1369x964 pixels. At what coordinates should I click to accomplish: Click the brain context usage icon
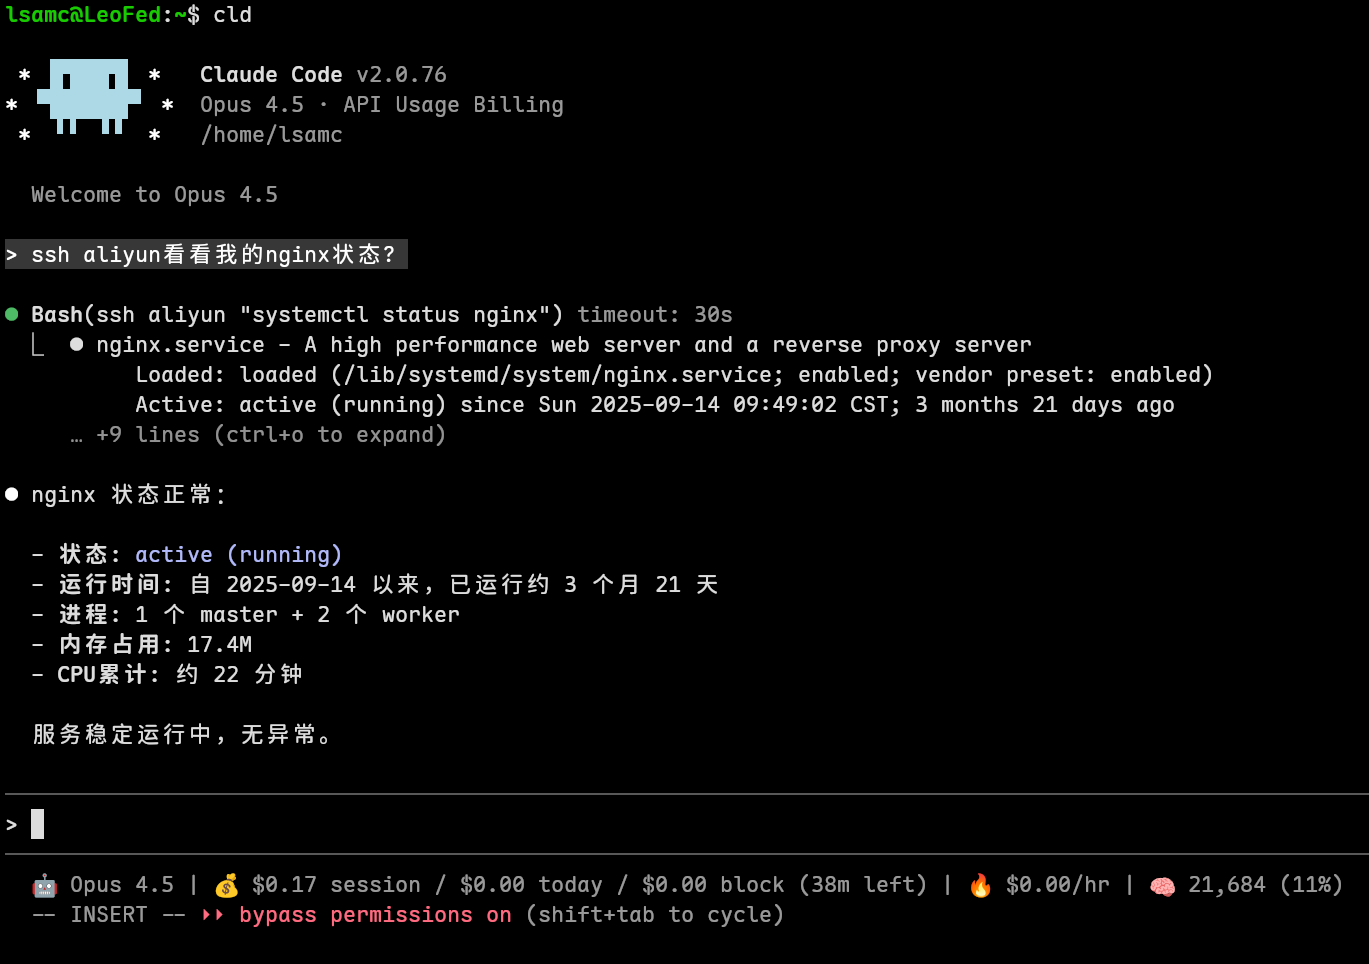pos(1162,885)
